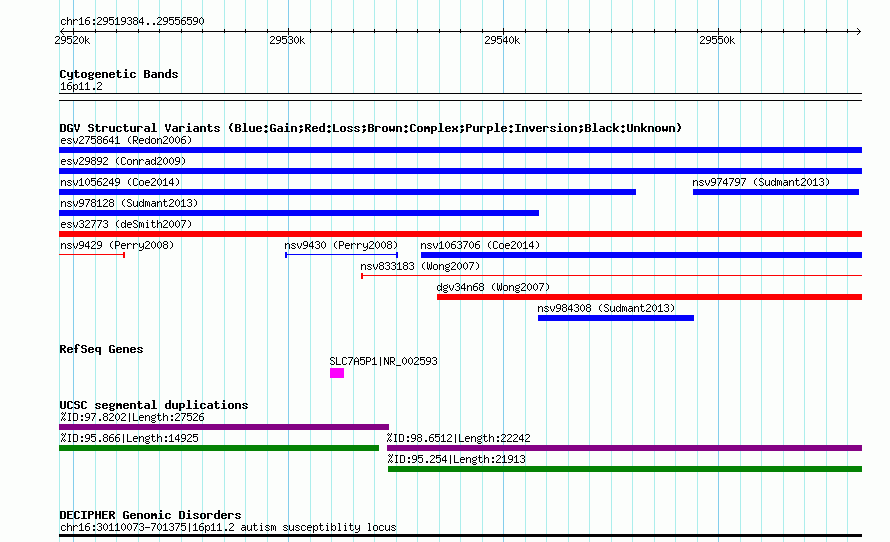This screenshot has width=890, height=542.
Task: Click the nsv833183 (Wong2007) label text
Action: click(420, 266)
